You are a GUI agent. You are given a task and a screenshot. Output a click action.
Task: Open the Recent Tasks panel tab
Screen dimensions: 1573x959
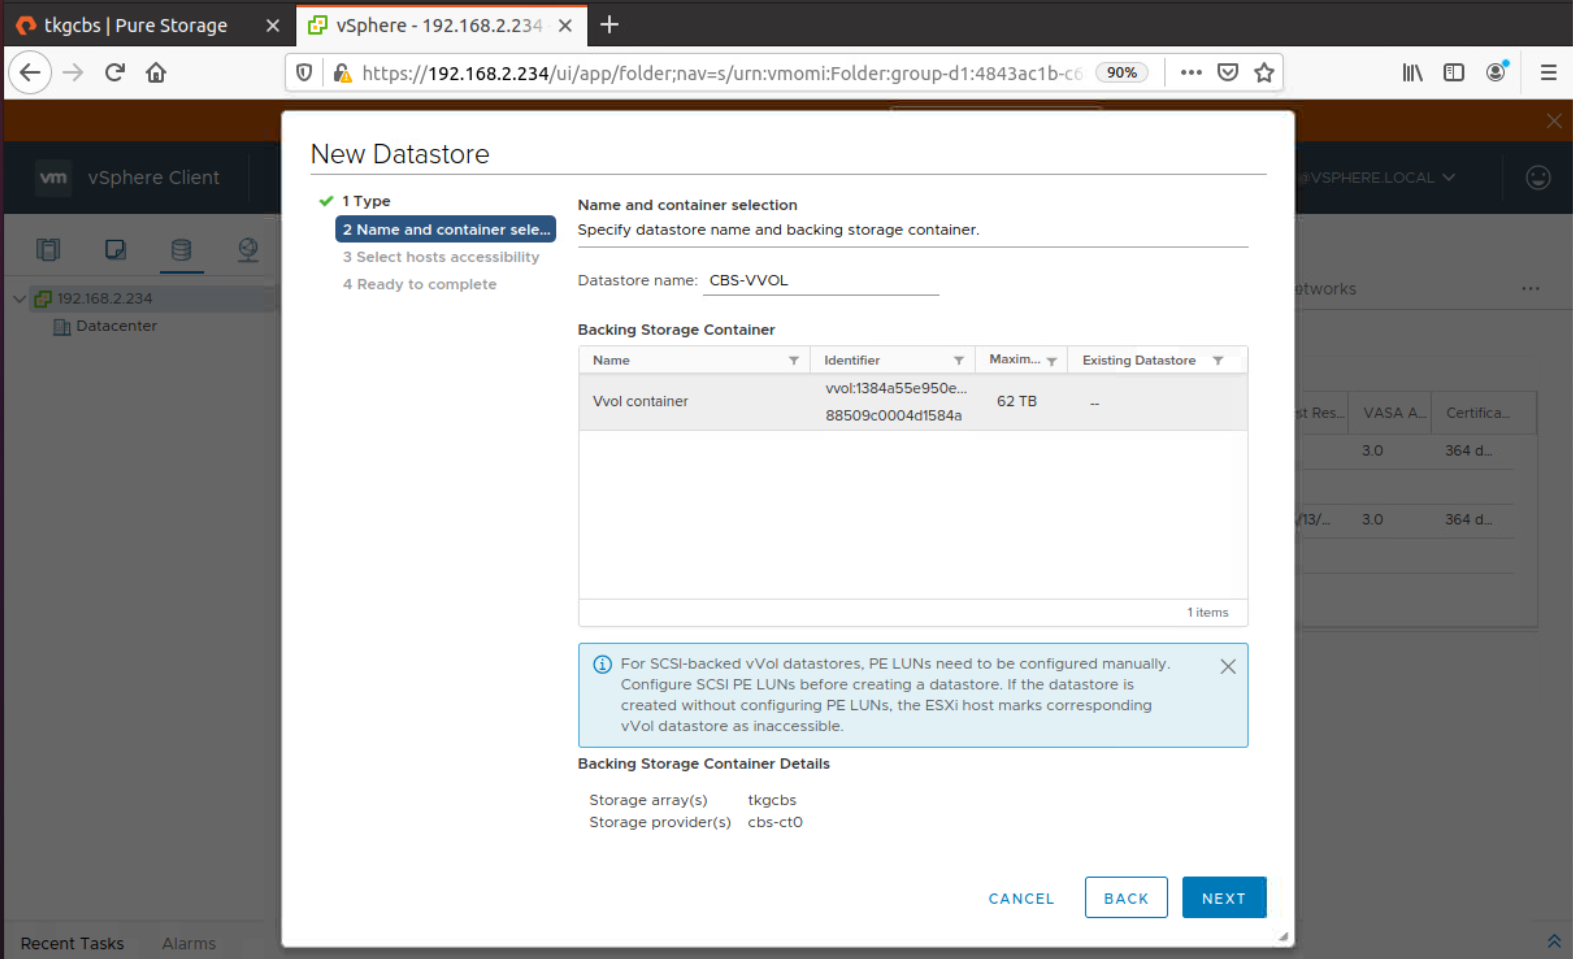72,943
